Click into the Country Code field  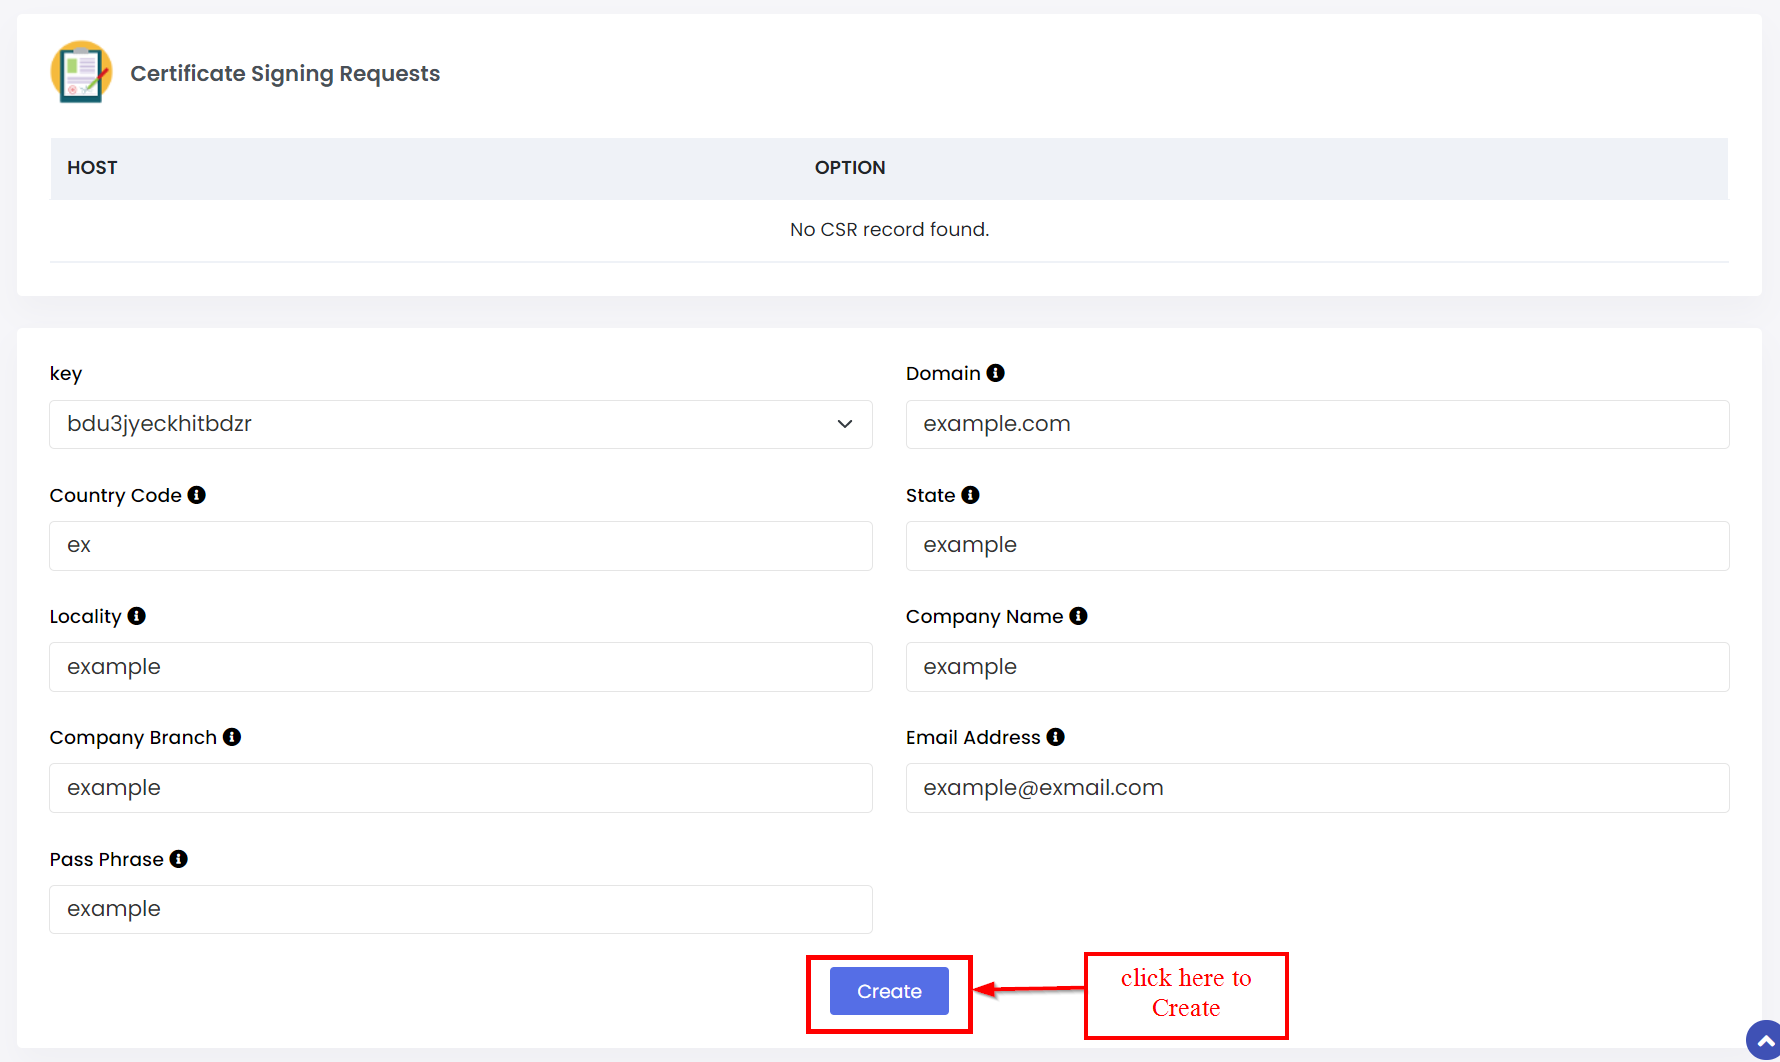point(460,546)
